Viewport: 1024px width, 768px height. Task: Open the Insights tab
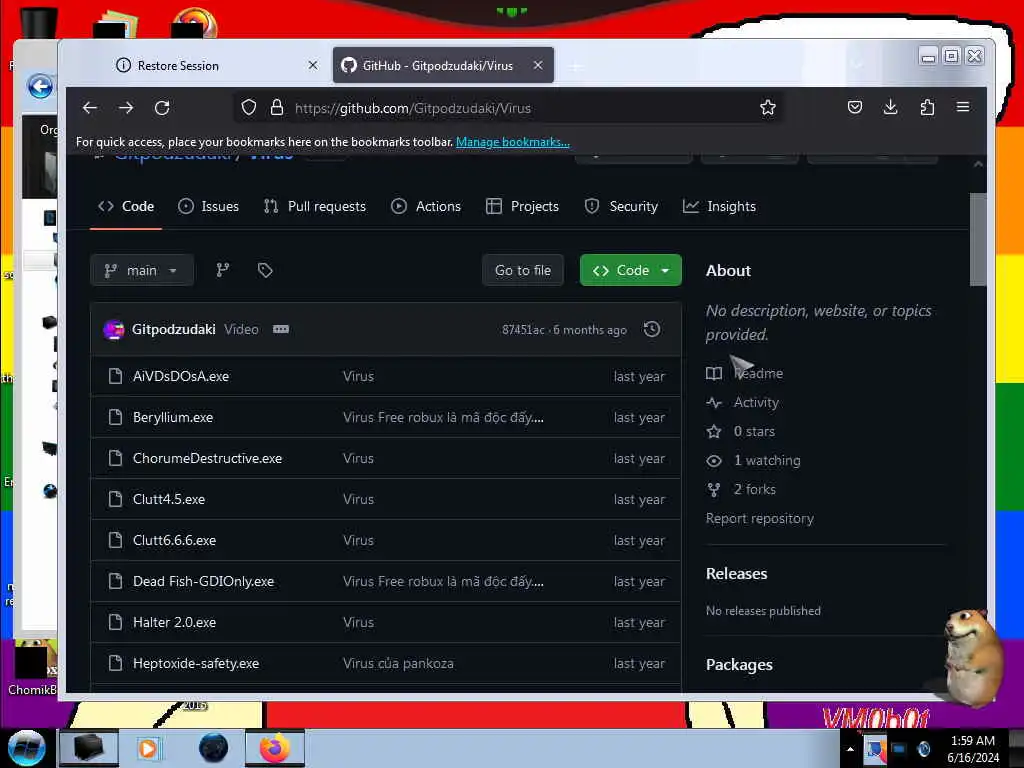[719, 206]
